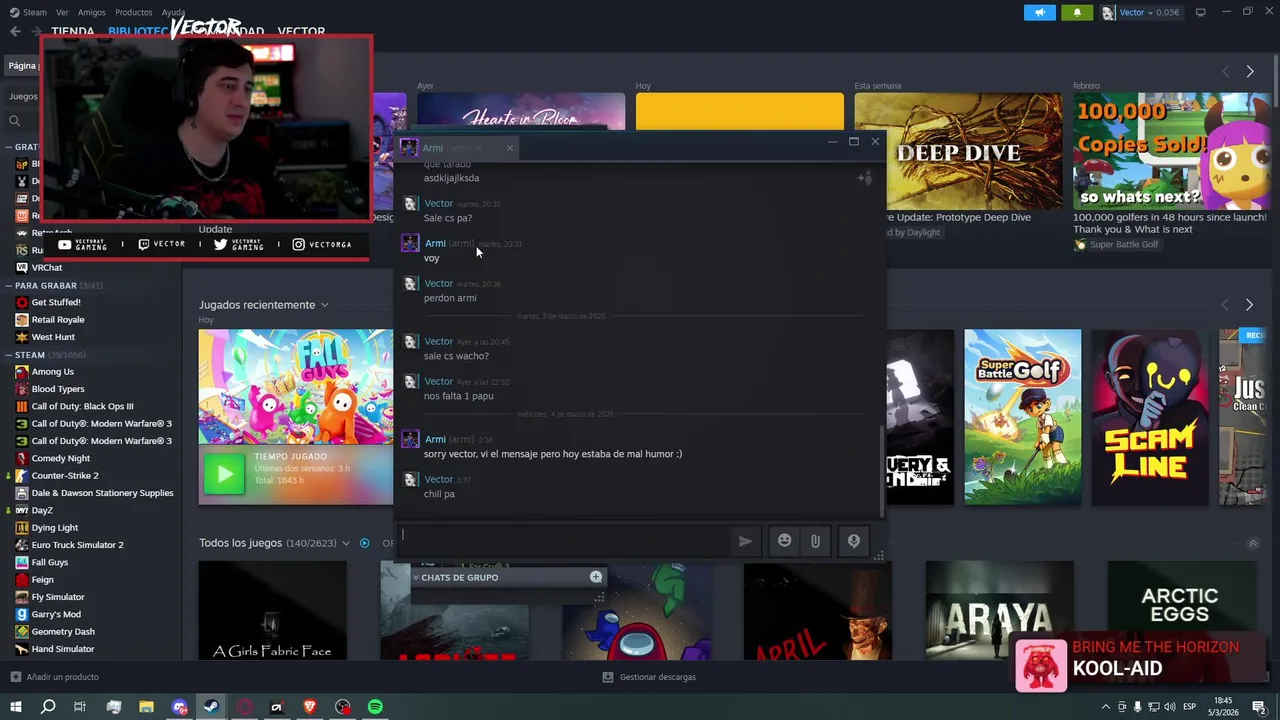Select Fly Simulator in the library list
Screen dimensions: 1280x720
pyautogui.click(x=57, y=597)
